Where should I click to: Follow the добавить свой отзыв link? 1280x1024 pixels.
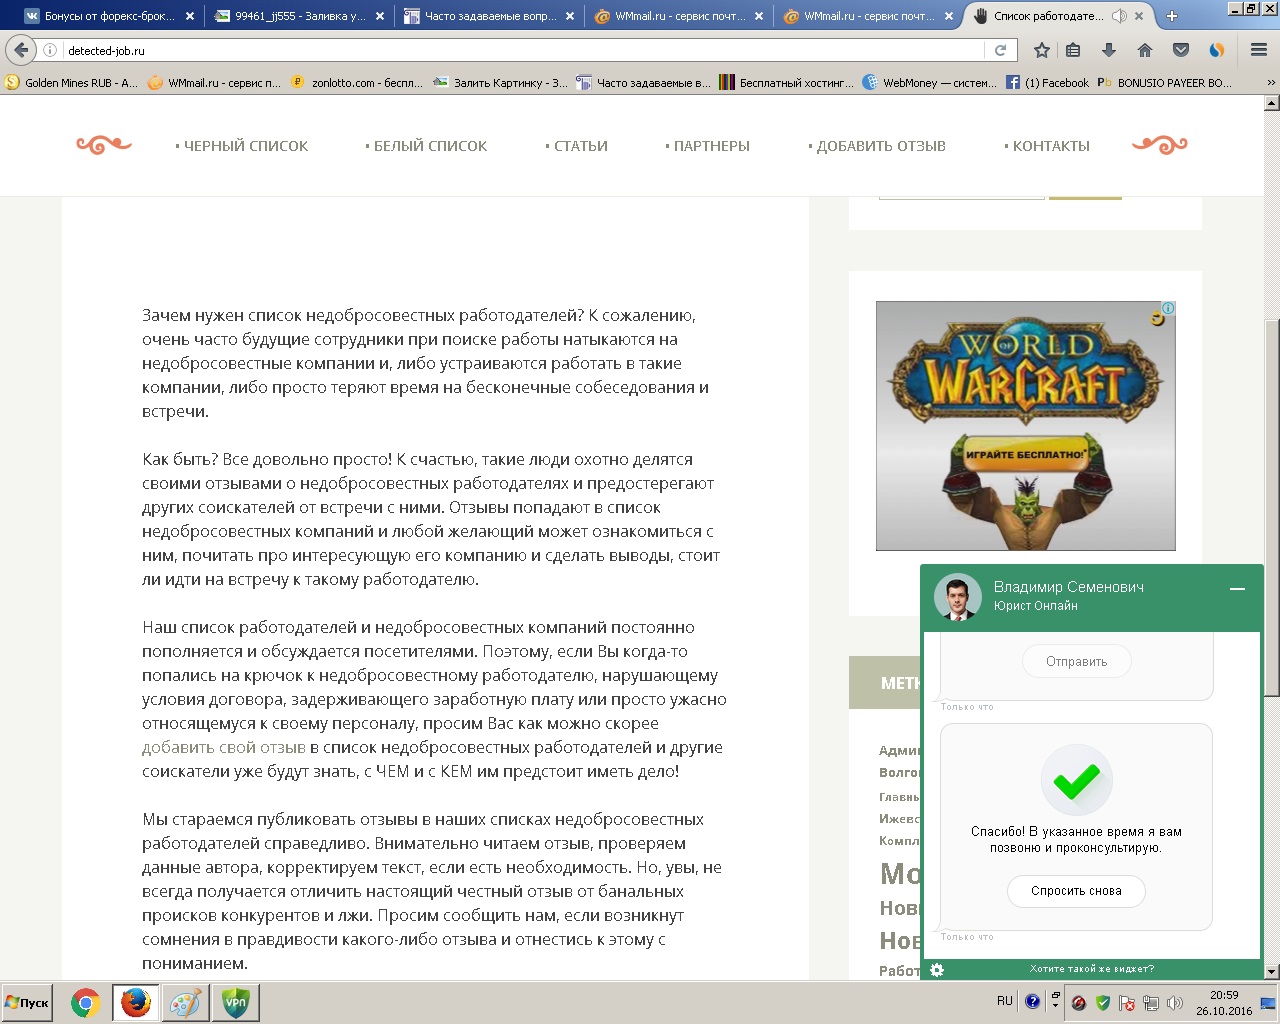224,747
